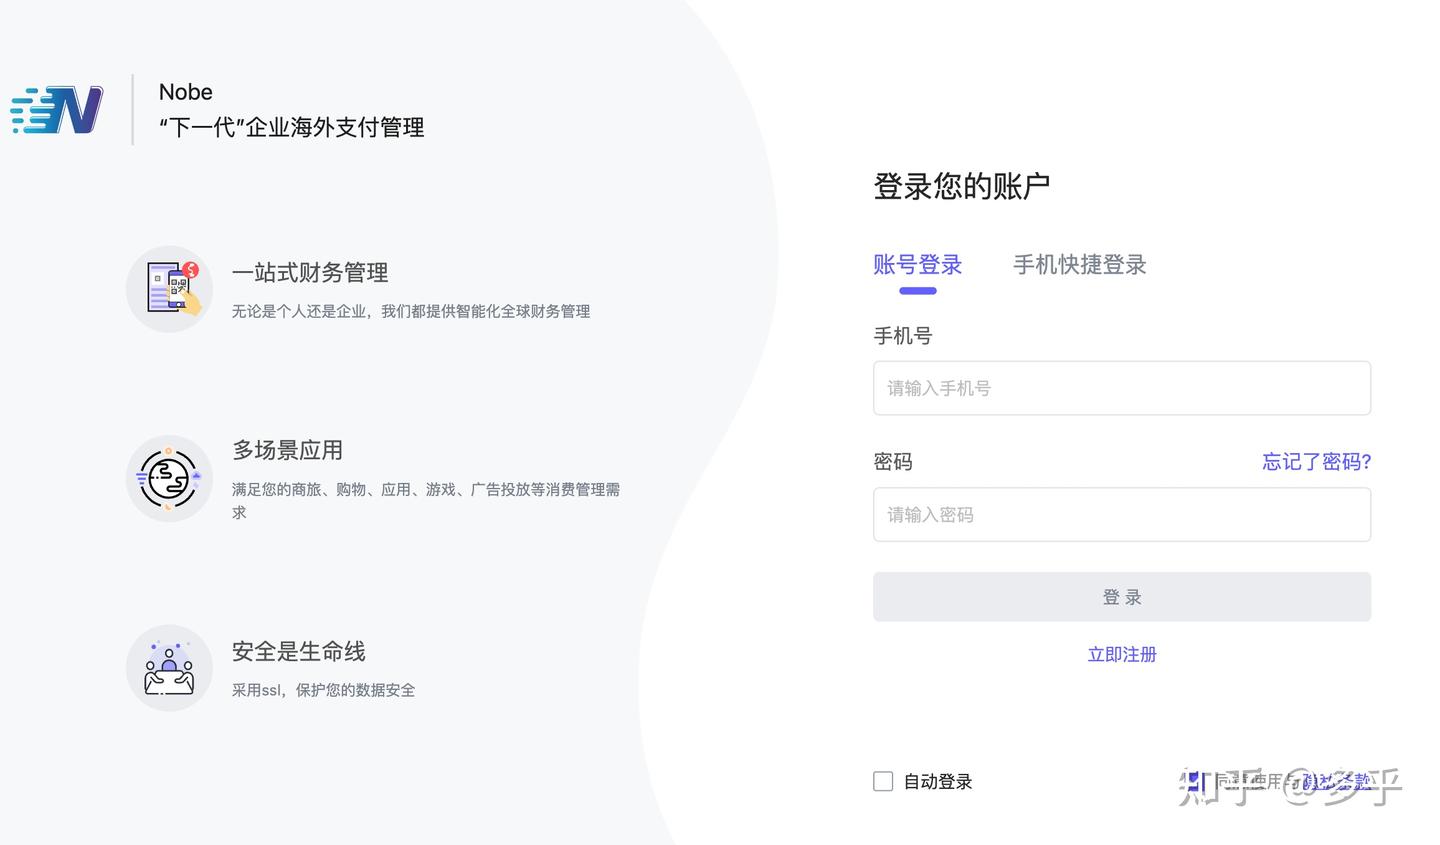Click the Nobe brand name text
The width and height of the screenshot is (1440, 845).
click(185, 91)
